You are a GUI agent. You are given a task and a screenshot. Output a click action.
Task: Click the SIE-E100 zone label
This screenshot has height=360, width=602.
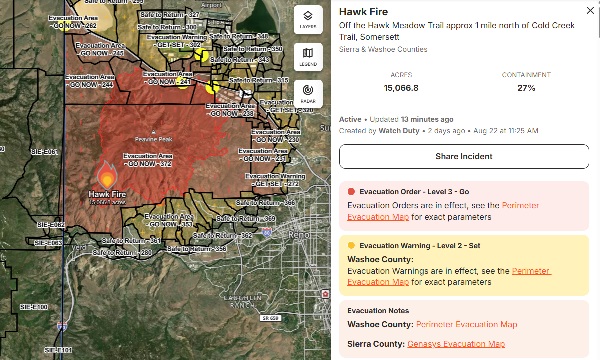click(34, 307)
